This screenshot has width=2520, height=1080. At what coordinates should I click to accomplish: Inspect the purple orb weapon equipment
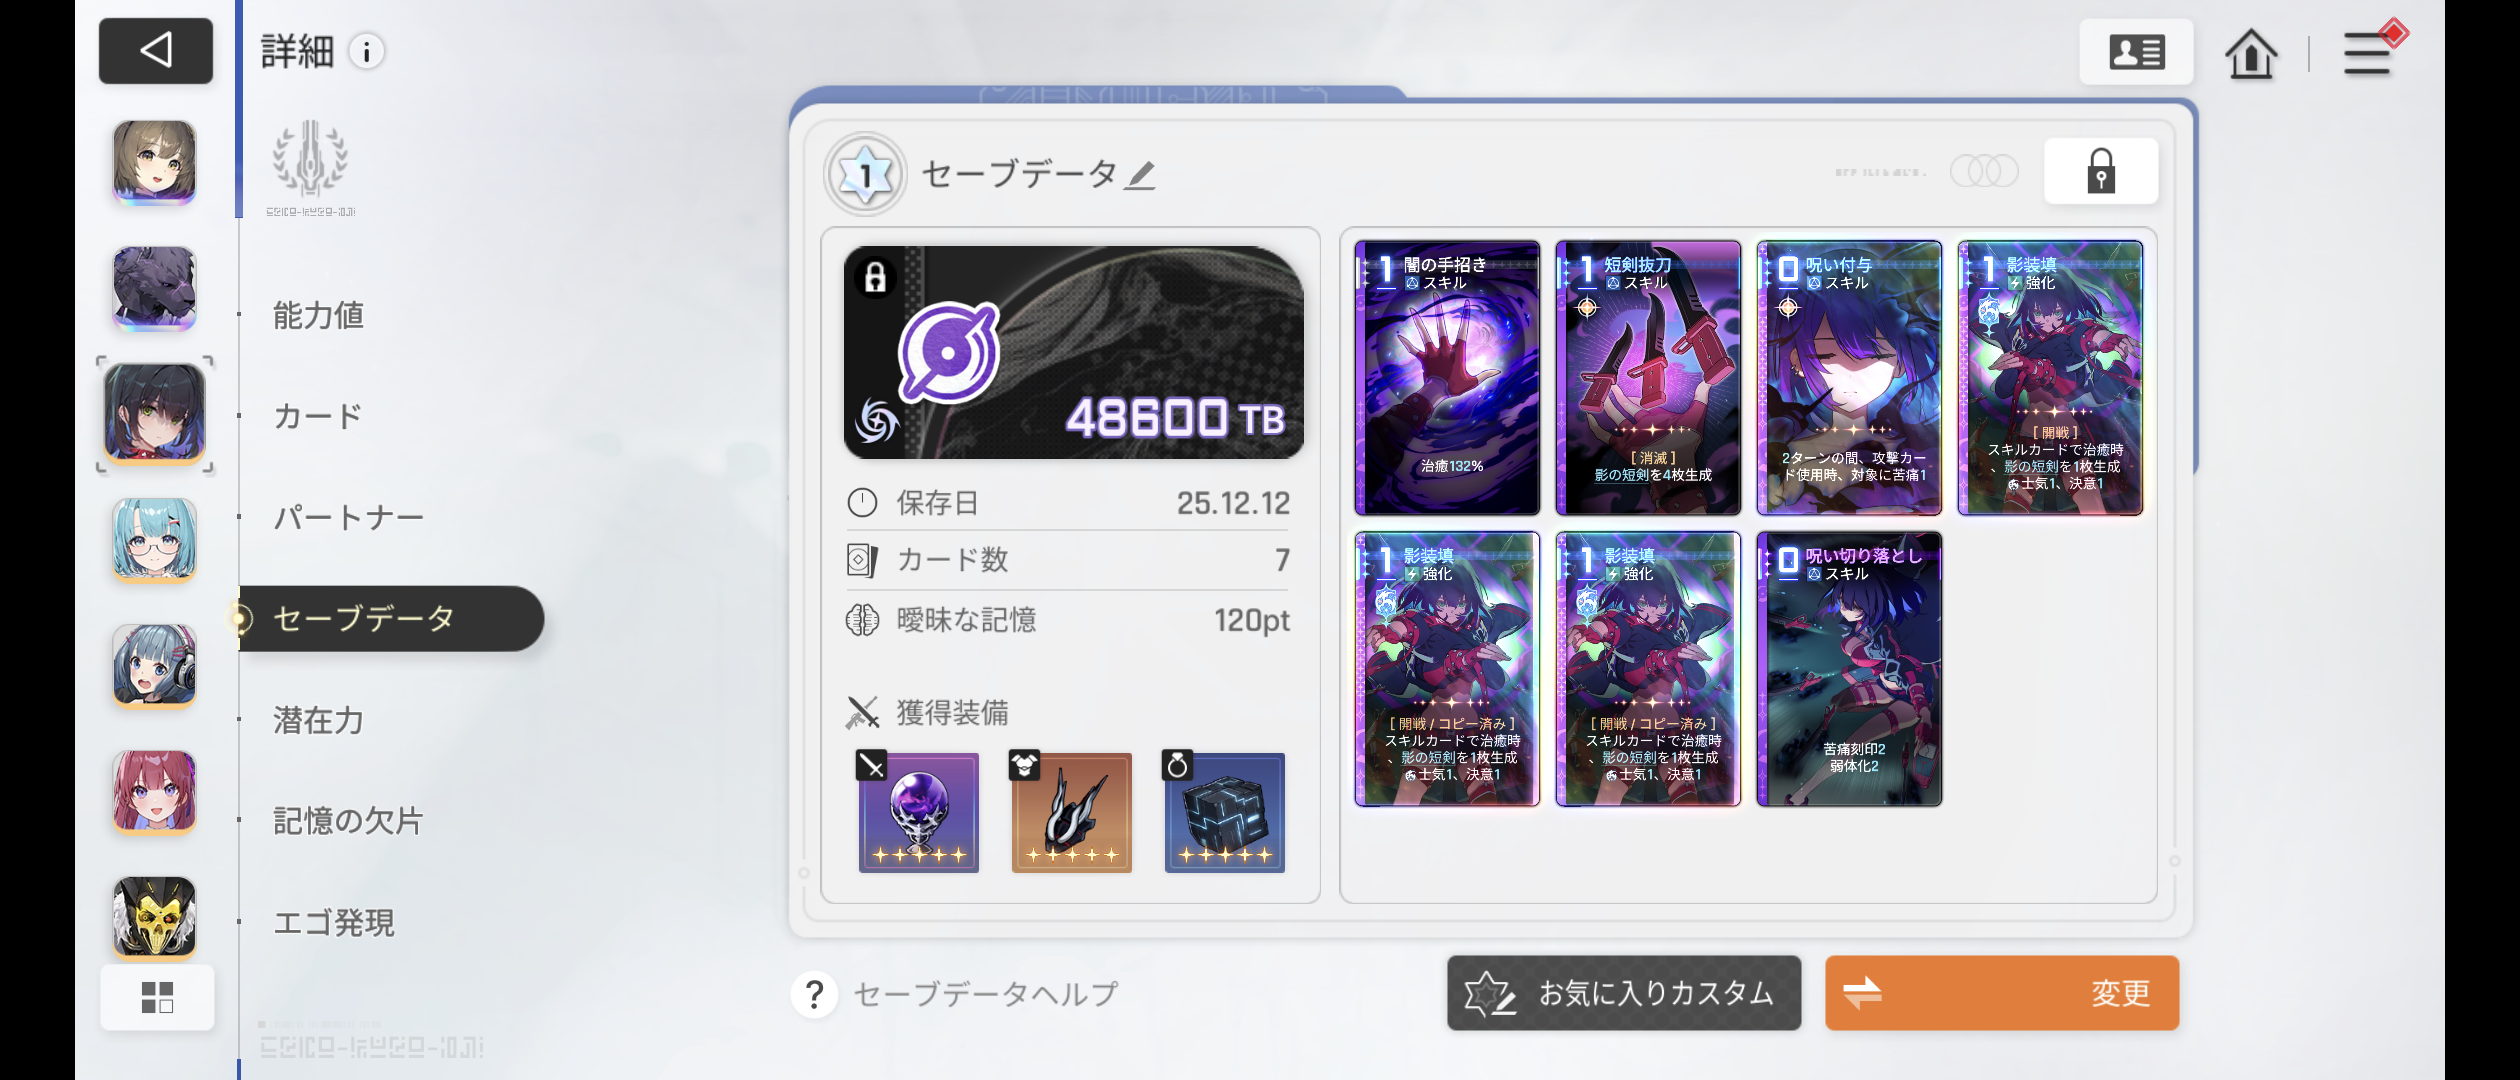pyautogui.click(x=918, y=812)
